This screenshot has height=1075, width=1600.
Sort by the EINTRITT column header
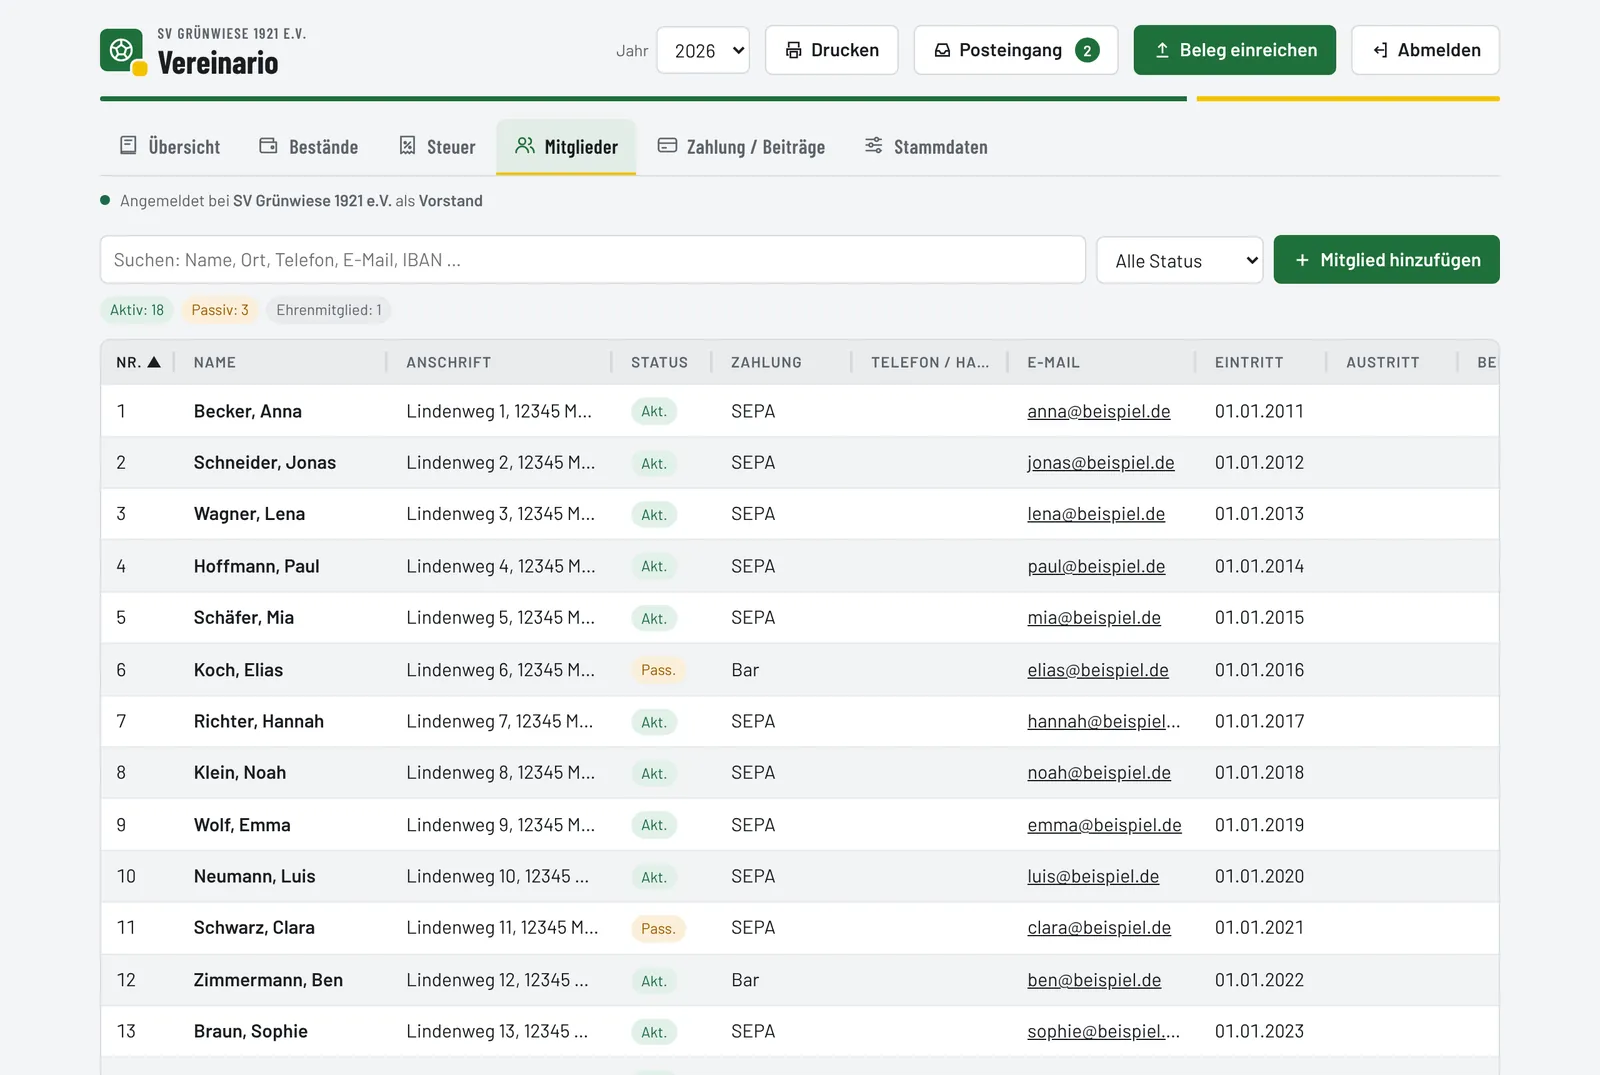point(1249,362)
